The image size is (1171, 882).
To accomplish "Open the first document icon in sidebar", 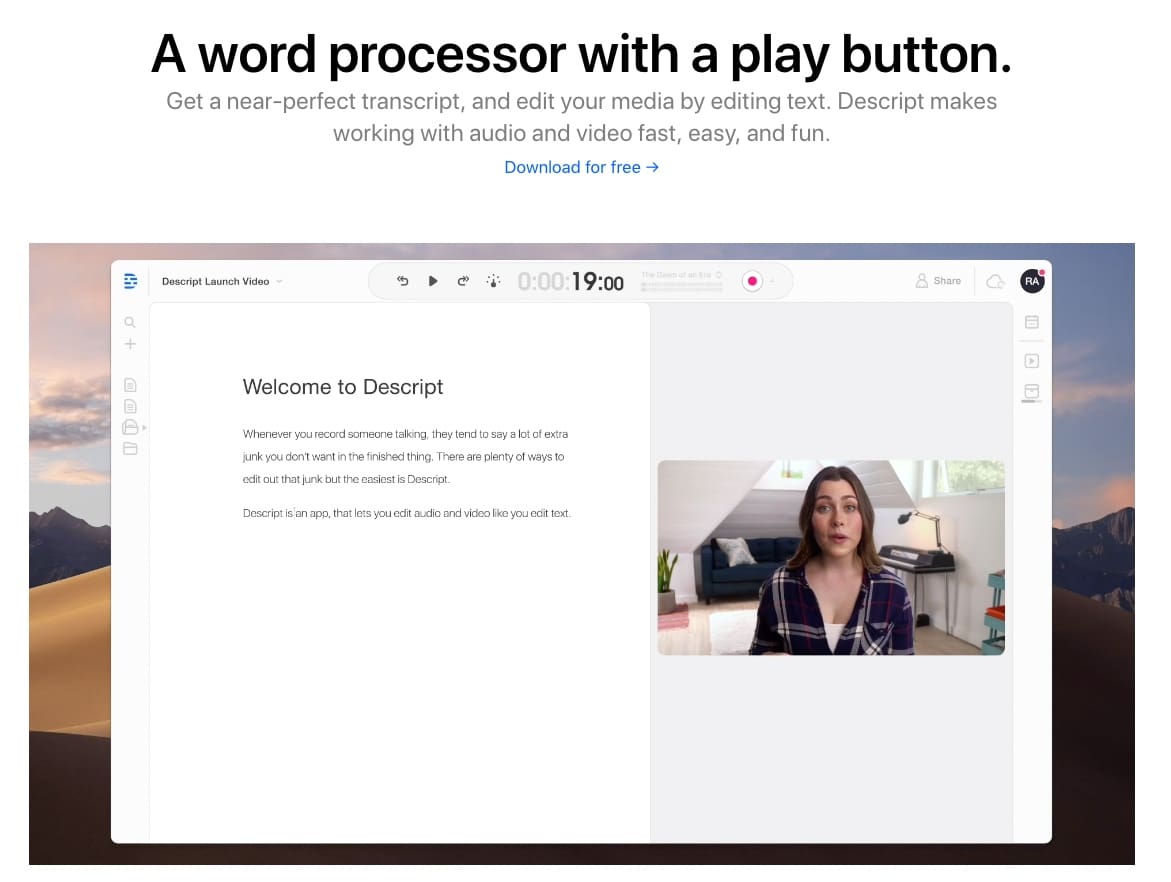I will point(130,385).
